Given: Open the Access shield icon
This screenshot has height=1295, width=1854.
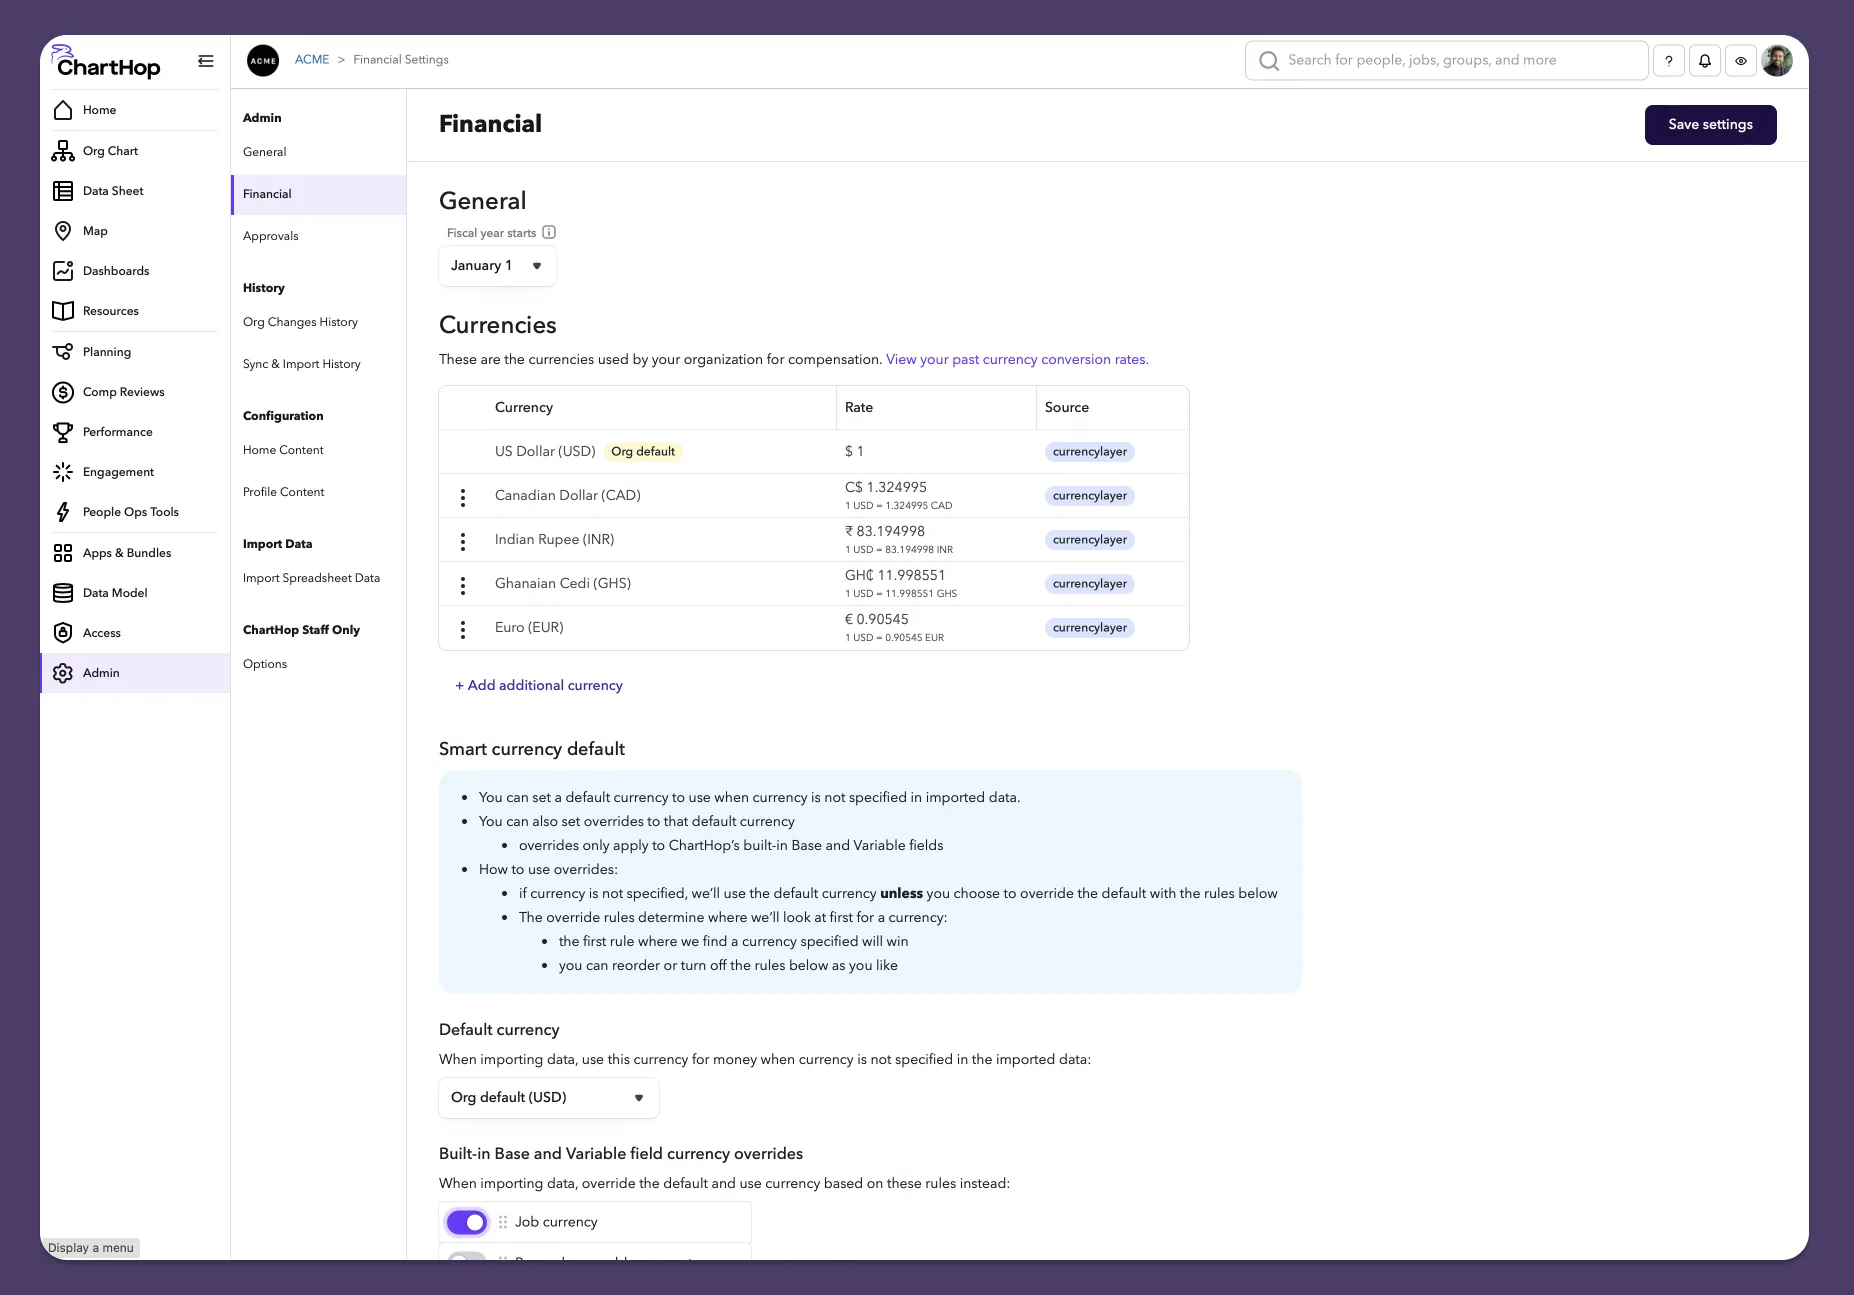Looking at the screenshot, I should [63, 633].
